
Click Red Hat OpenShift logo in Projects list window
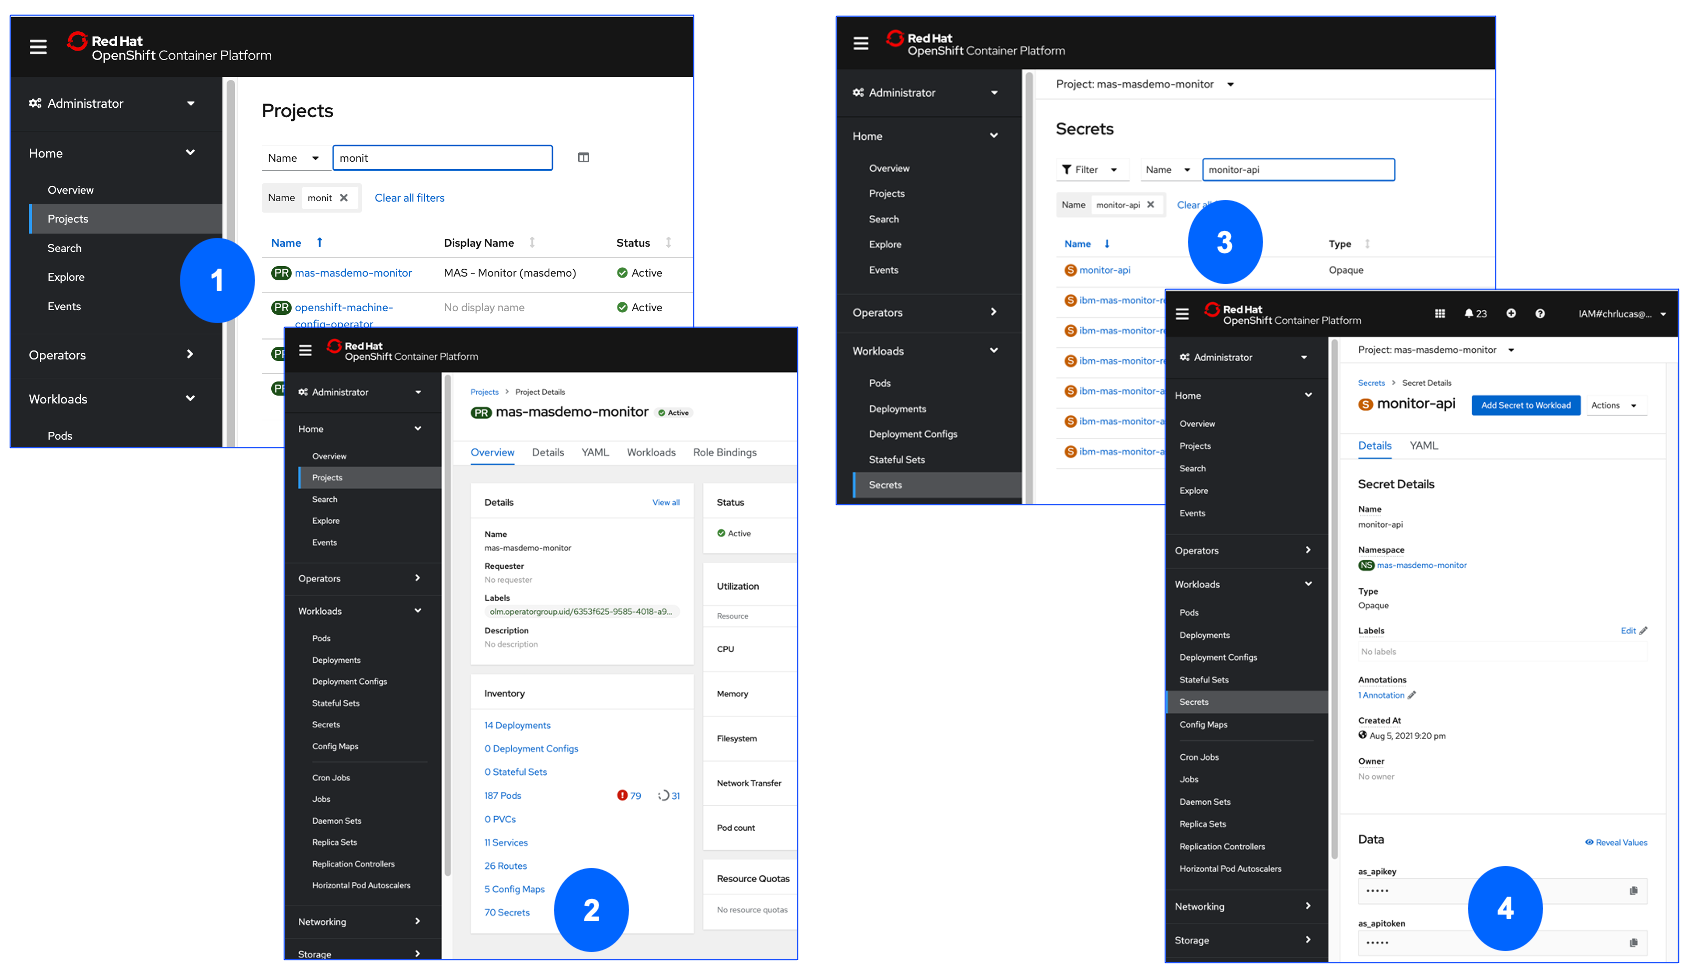169,47
